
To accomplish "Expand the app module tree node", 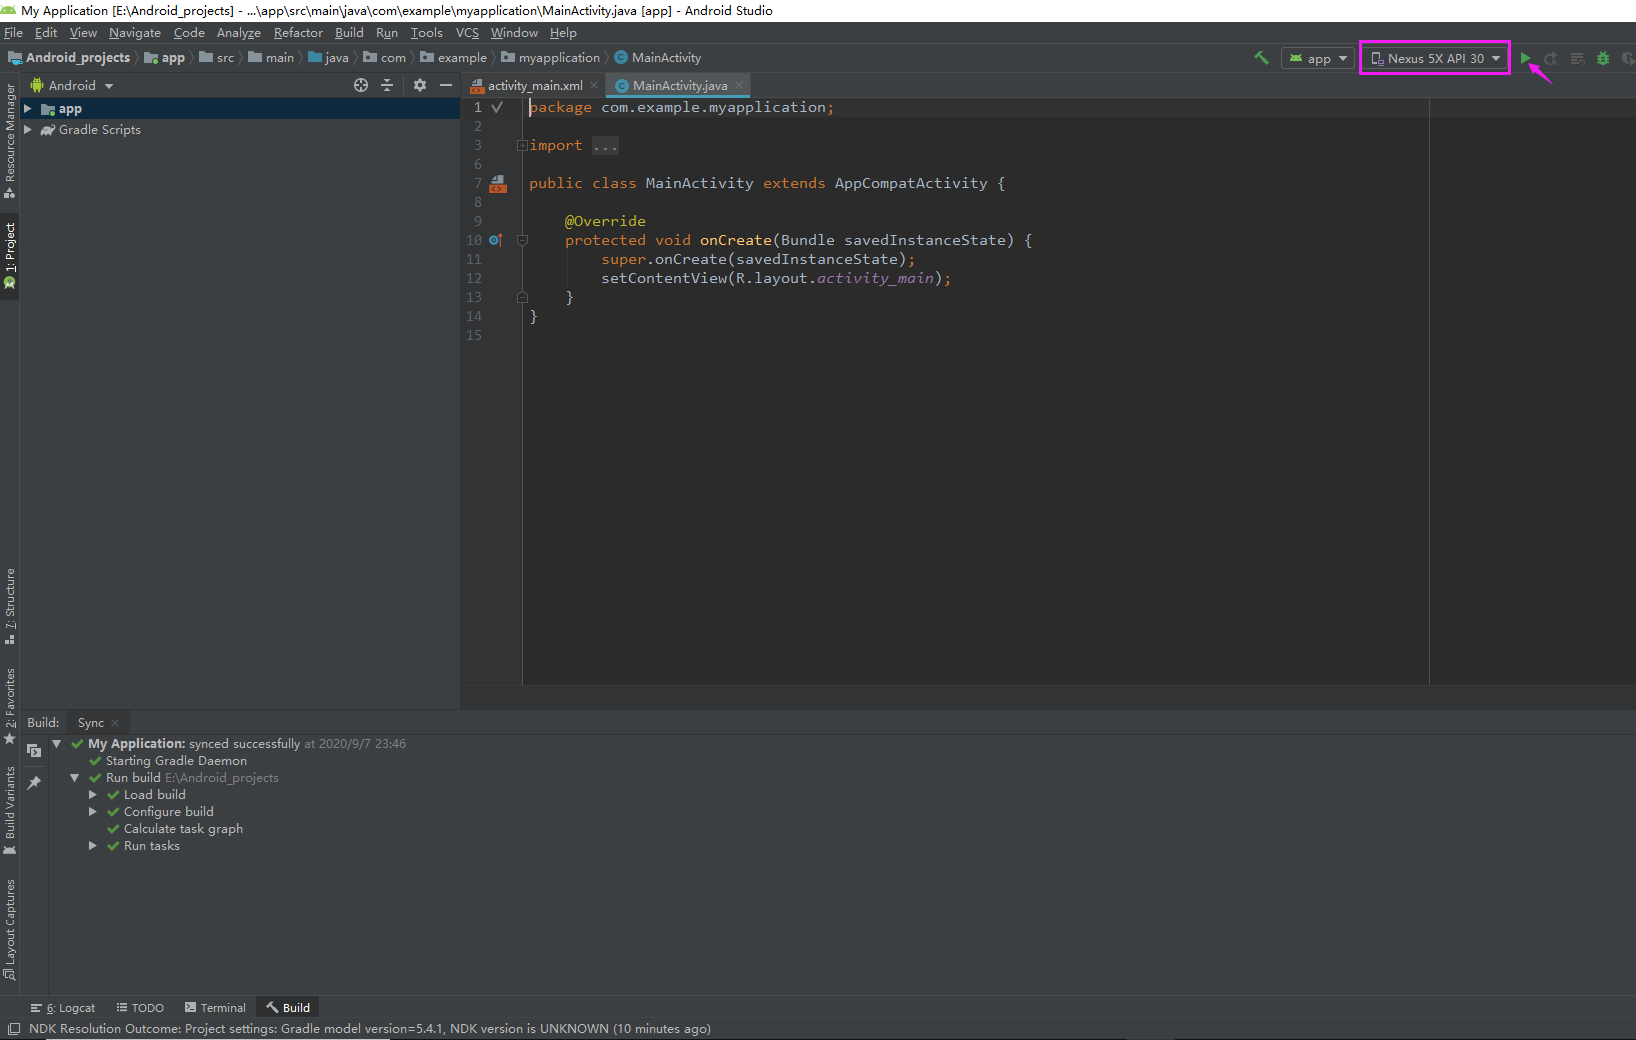I will coord(28,109).
